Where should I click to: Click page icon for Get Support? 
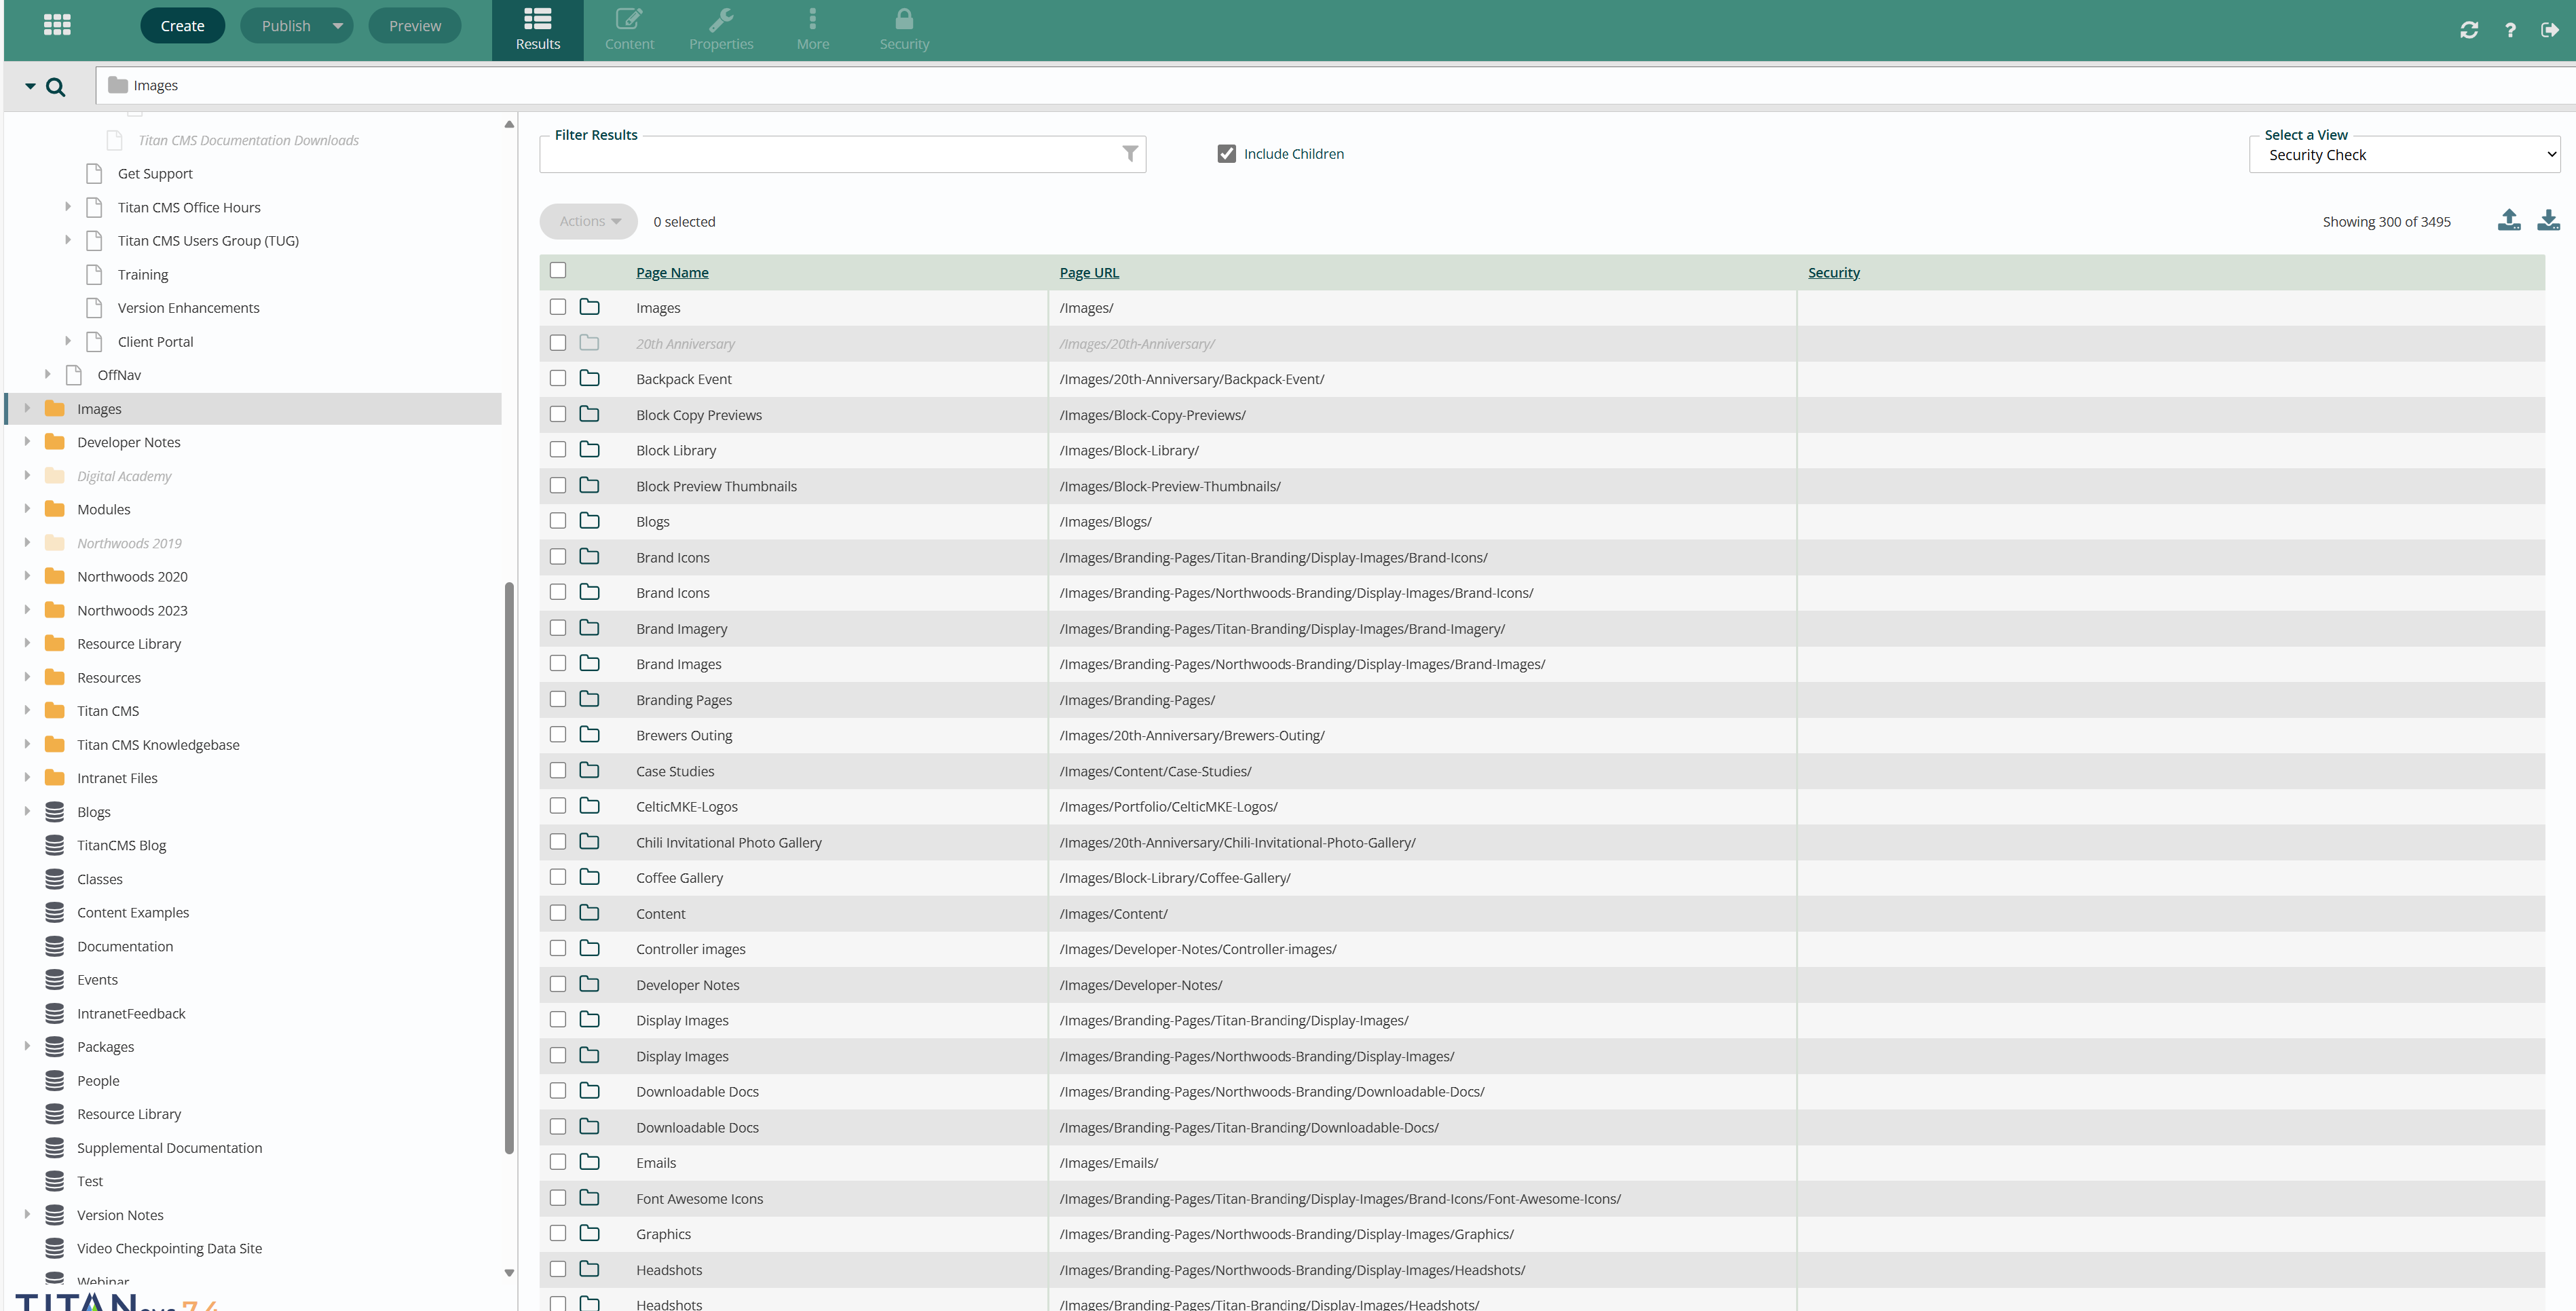(x=94, y=173)
